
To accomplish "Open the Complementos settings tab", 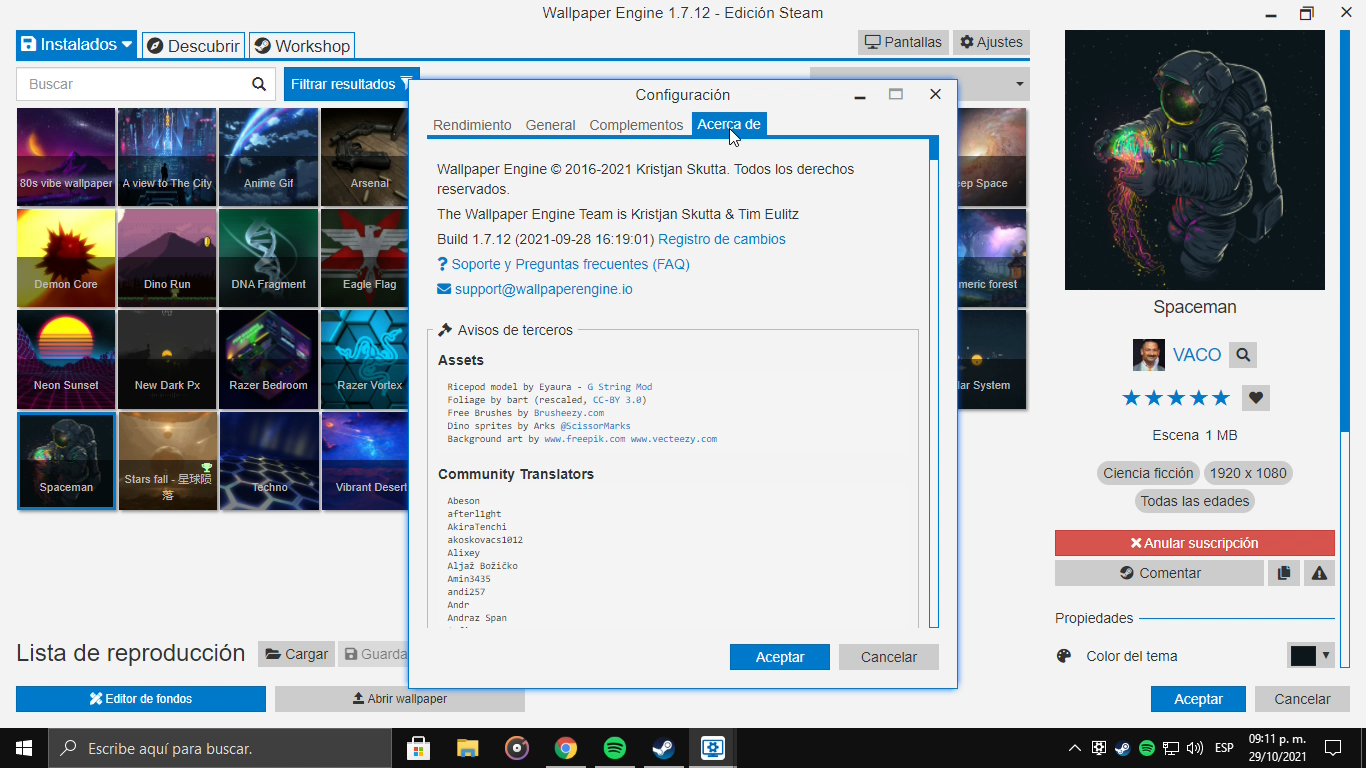I will [636, 125].
